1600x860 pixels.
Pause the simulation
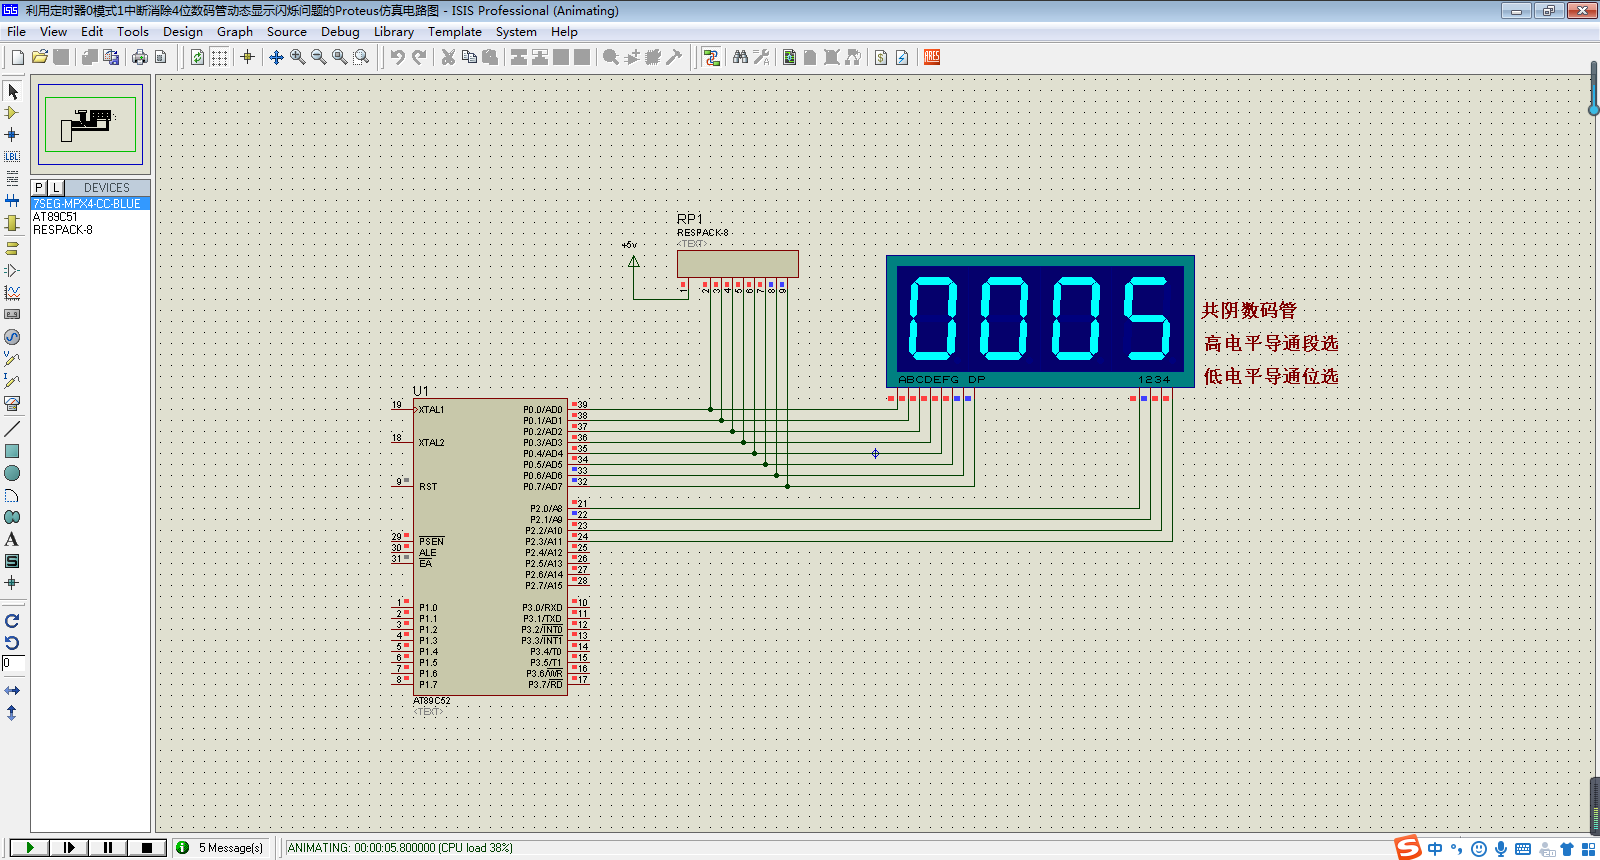pos(107,847)
